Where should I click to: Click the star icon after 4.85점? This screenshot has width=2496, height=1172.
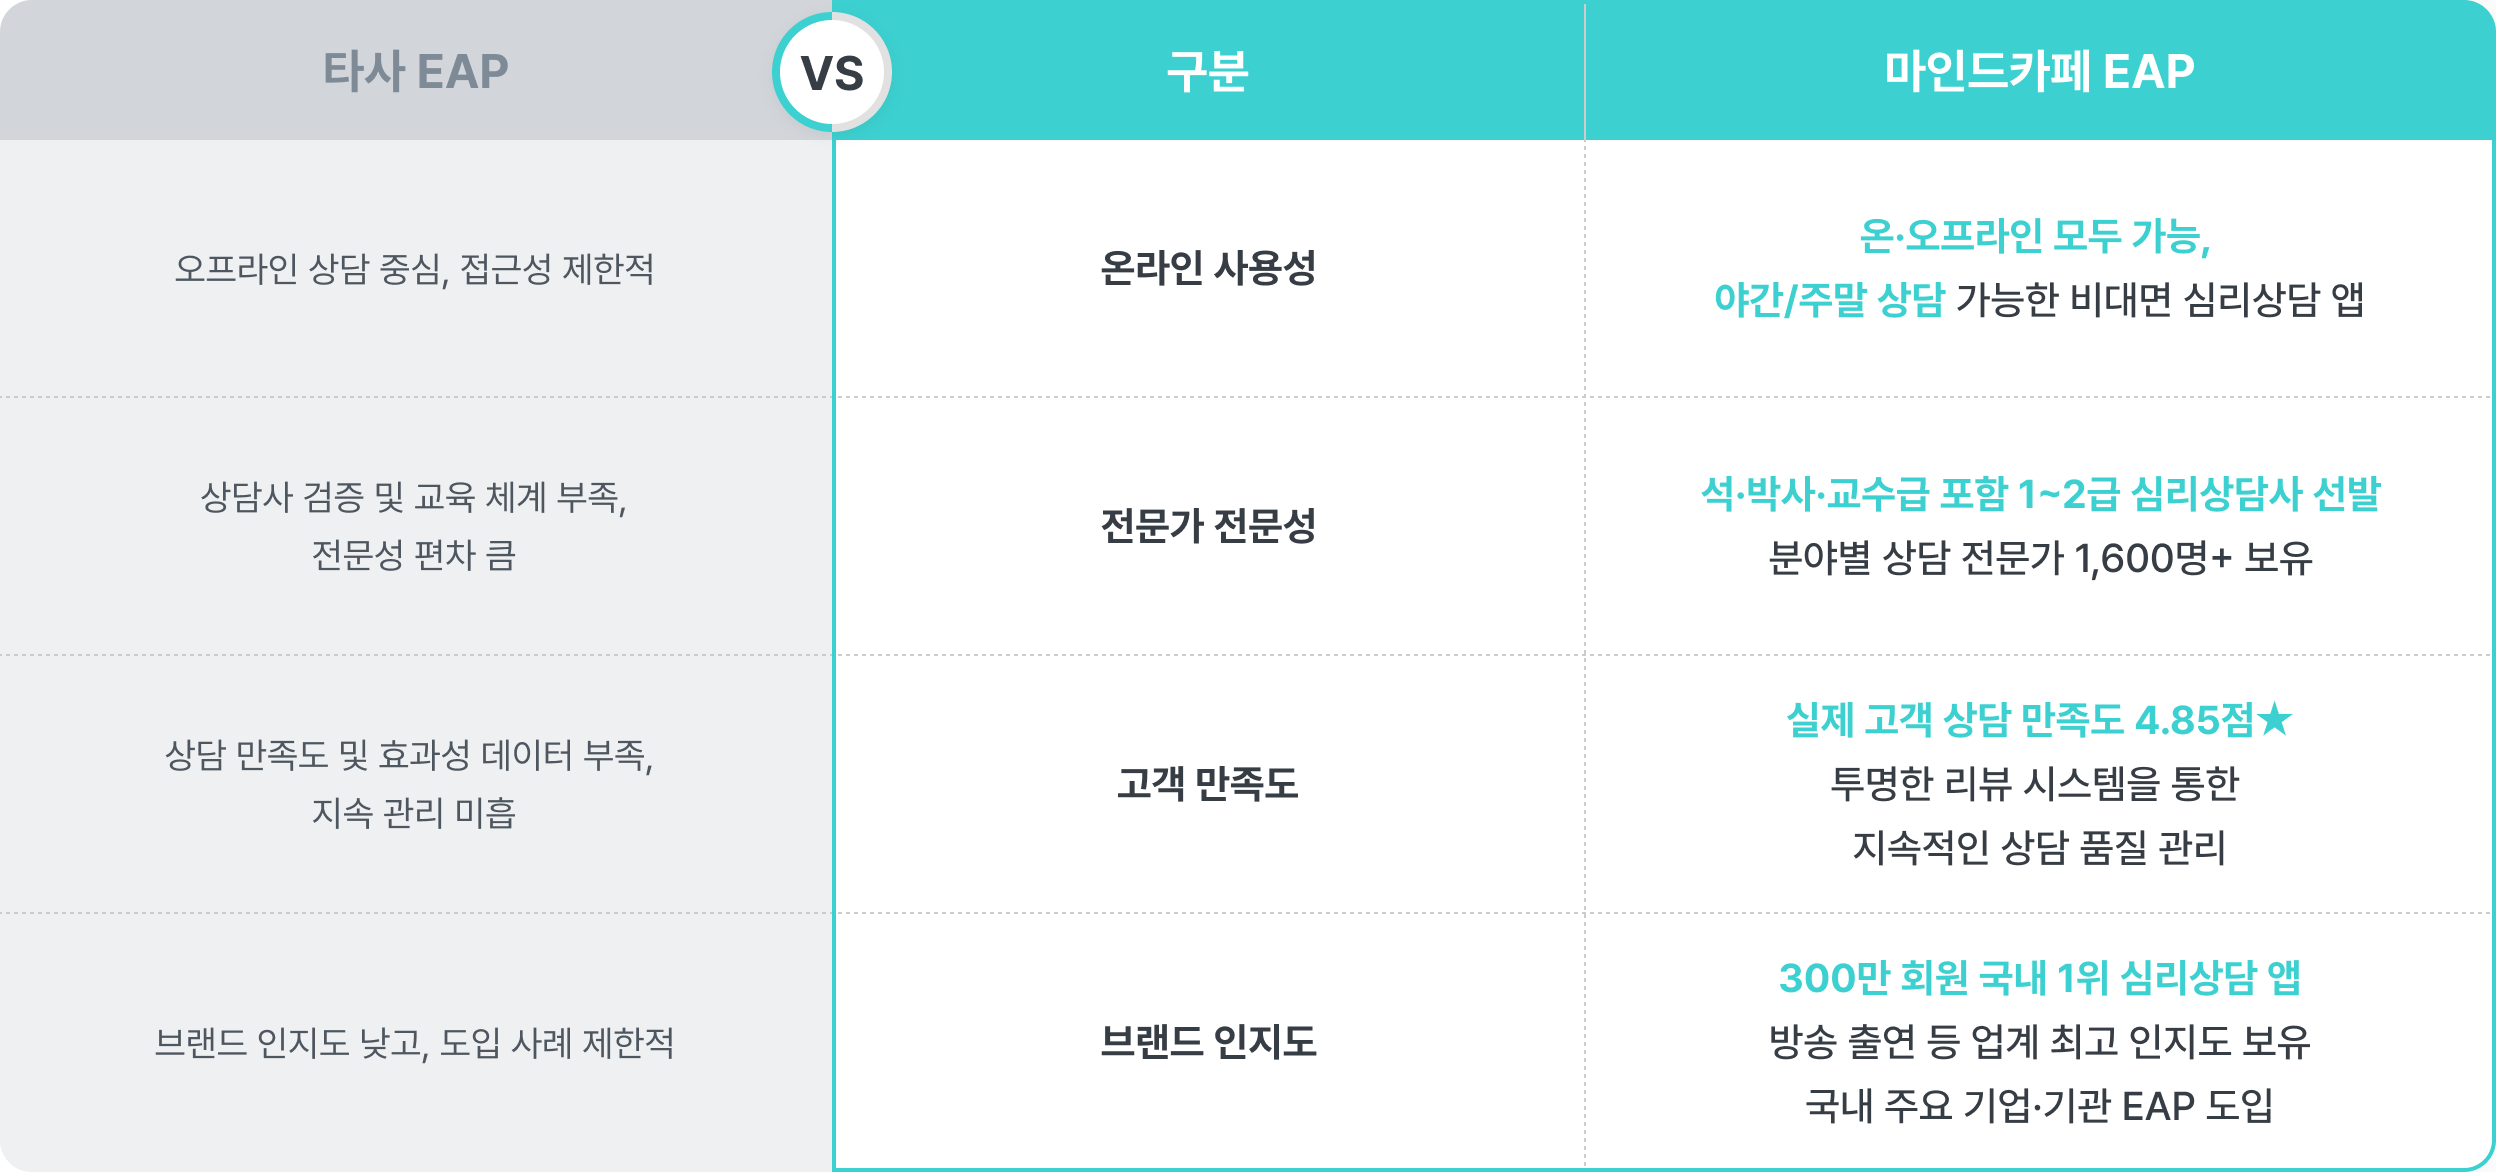(2275, 718)
